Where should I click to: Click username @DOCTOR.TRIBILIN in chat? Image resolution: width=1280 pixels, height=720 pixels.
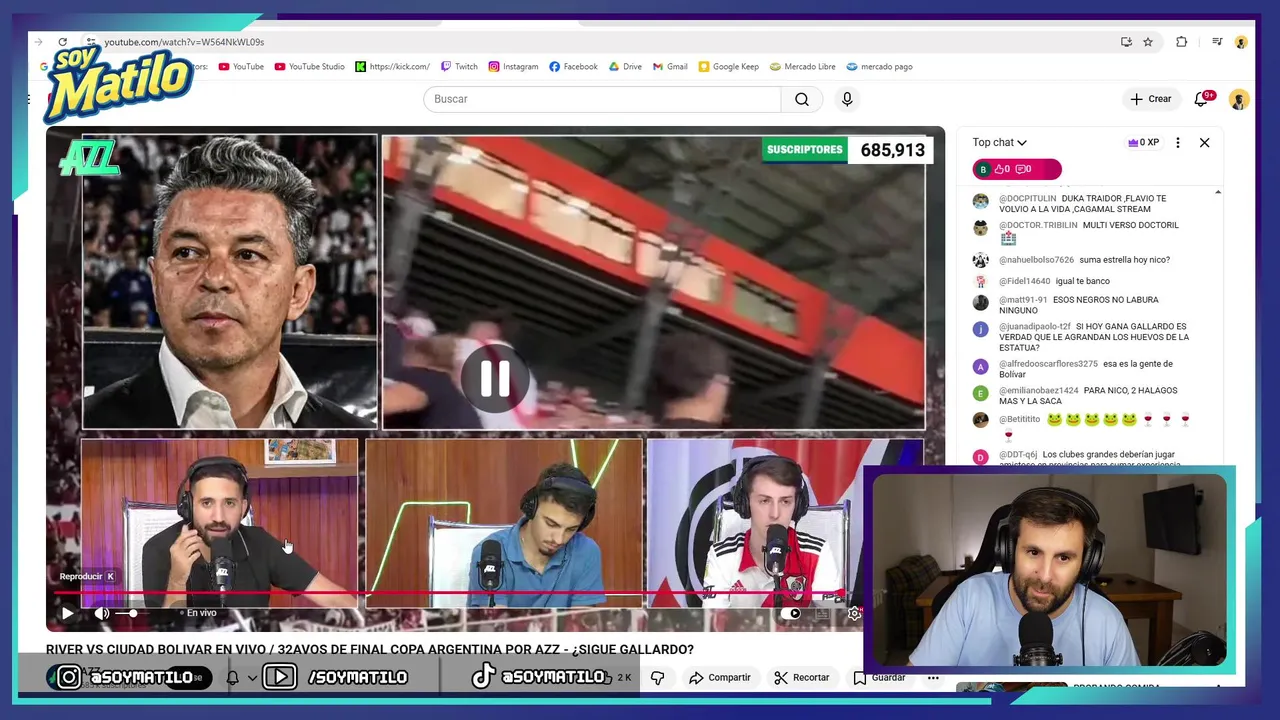tap(1038, 226)
